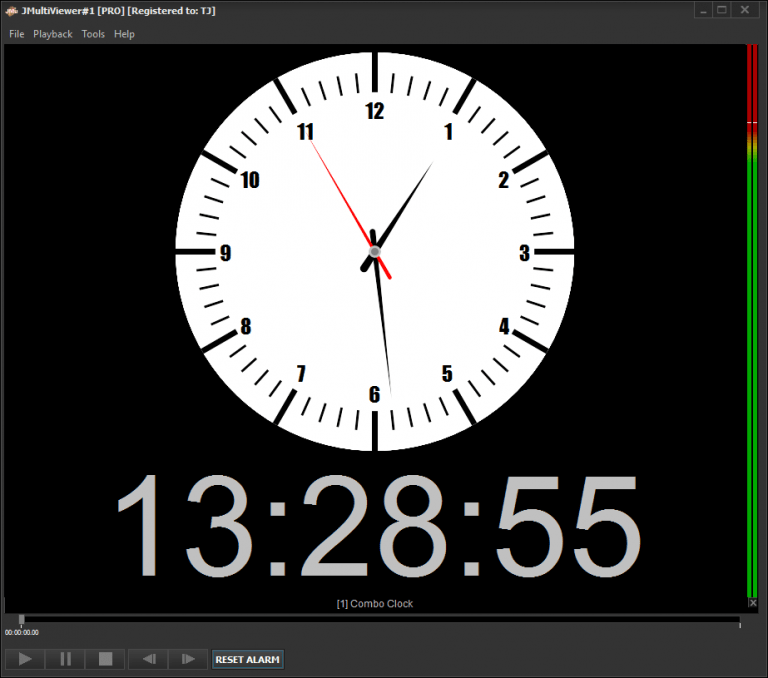768x678 pixels.
Task: Click the analog clock face
Action: (x=375, y=251)
